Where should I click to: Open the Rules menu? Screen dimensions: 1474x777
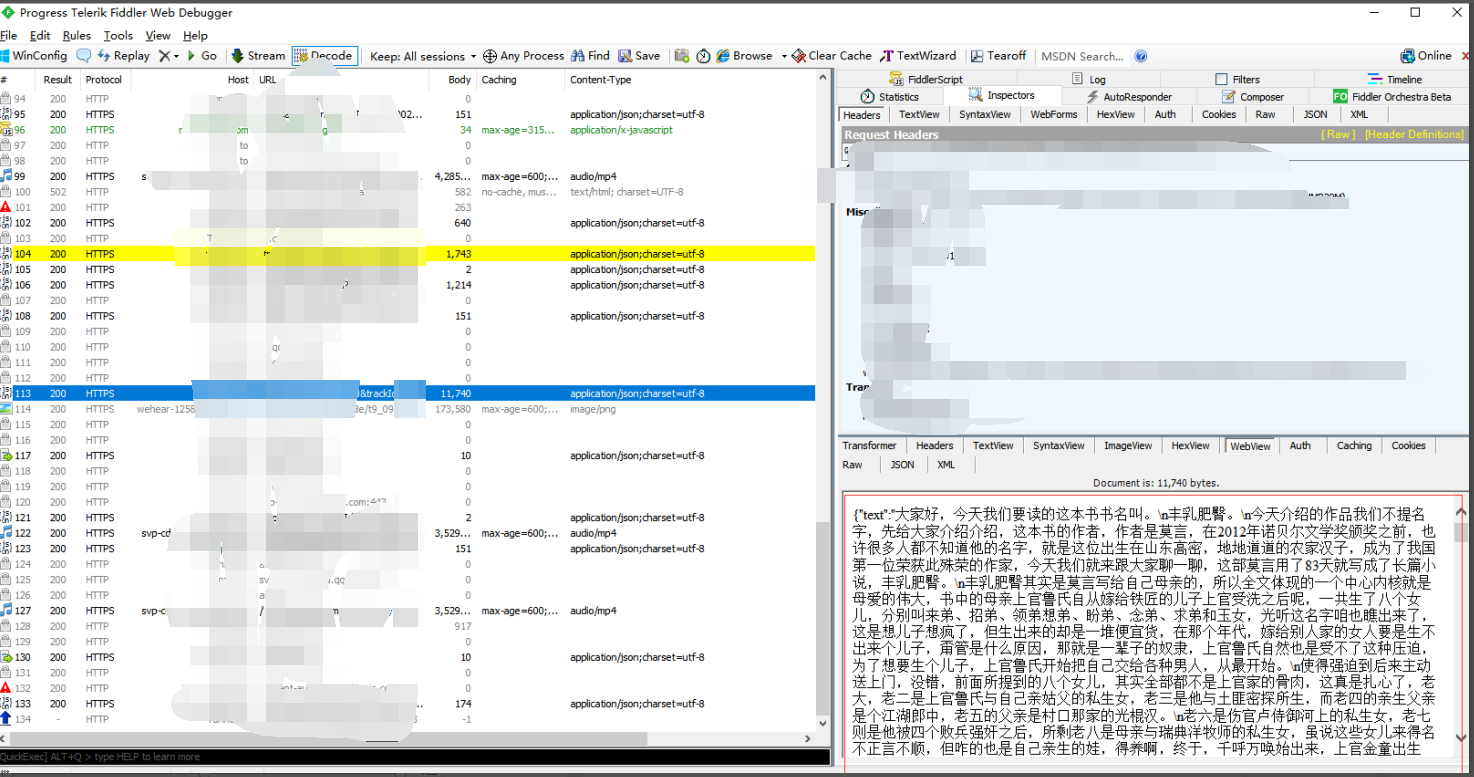[x=77, y=35]
